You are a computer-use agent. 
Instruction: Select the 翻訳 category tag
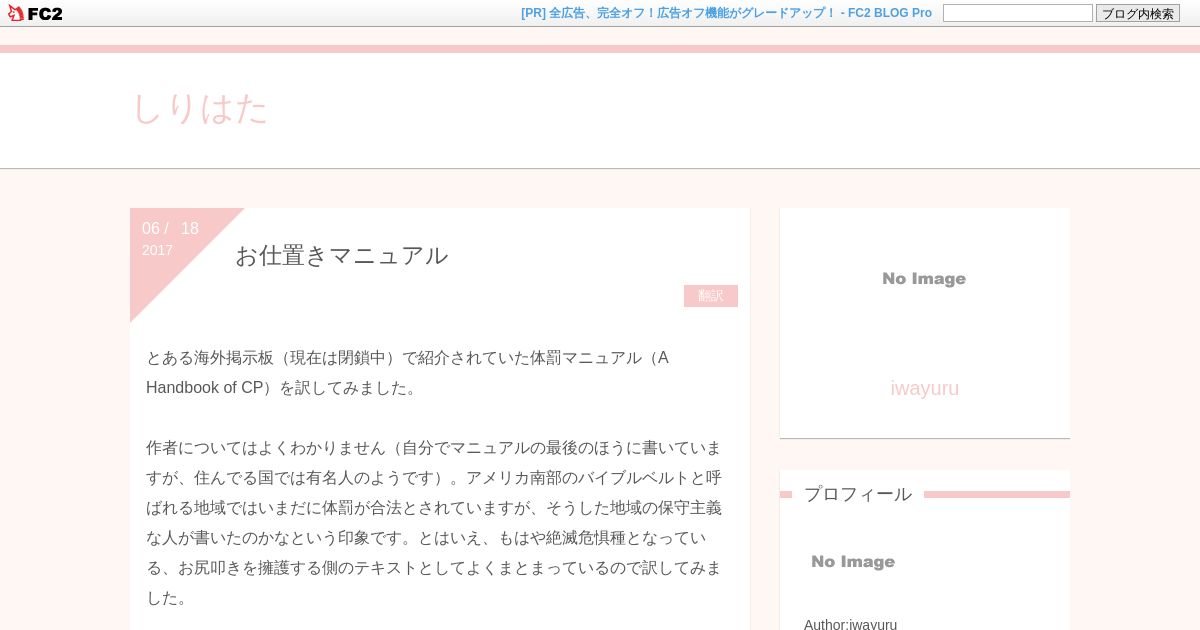(711, 296)
